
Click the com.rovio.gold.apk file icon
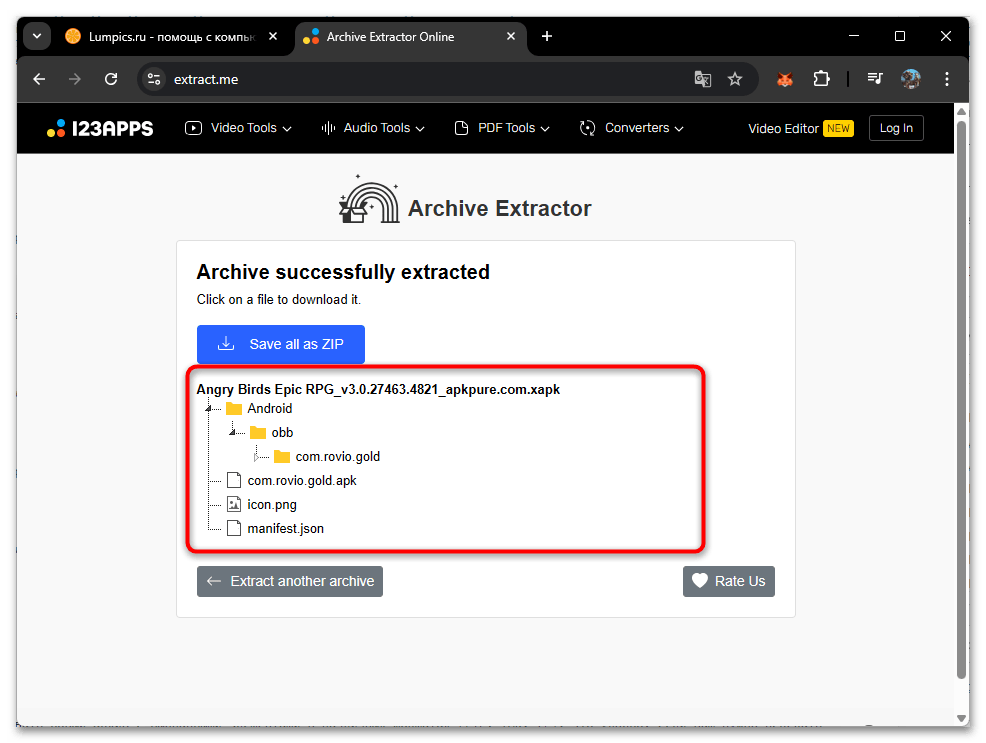(x=234, y=480)
